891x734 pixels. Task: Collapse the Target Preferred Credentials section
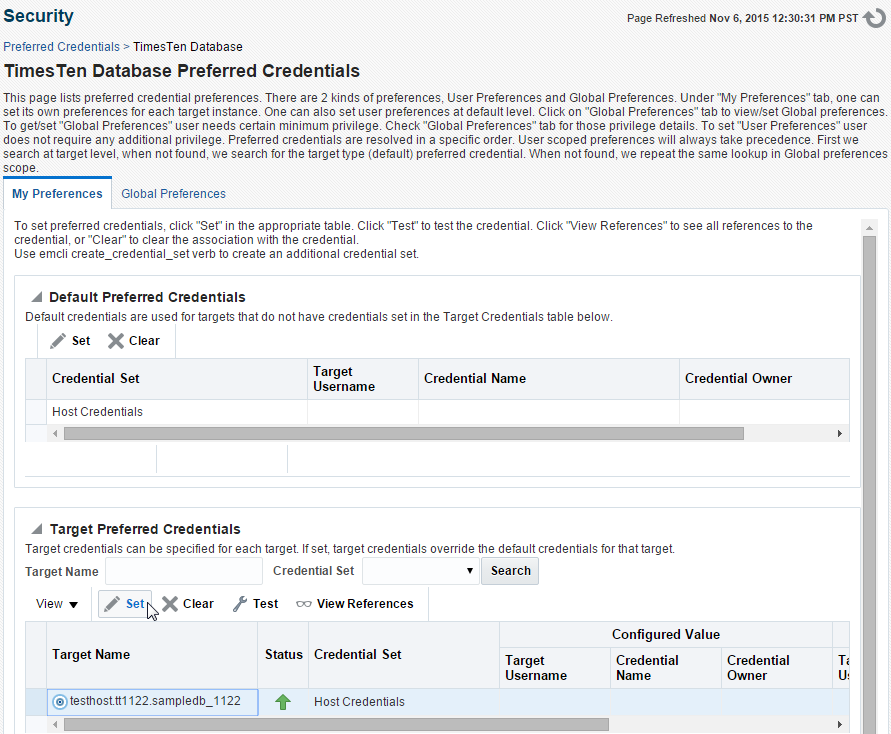click(x=37, y=529)
